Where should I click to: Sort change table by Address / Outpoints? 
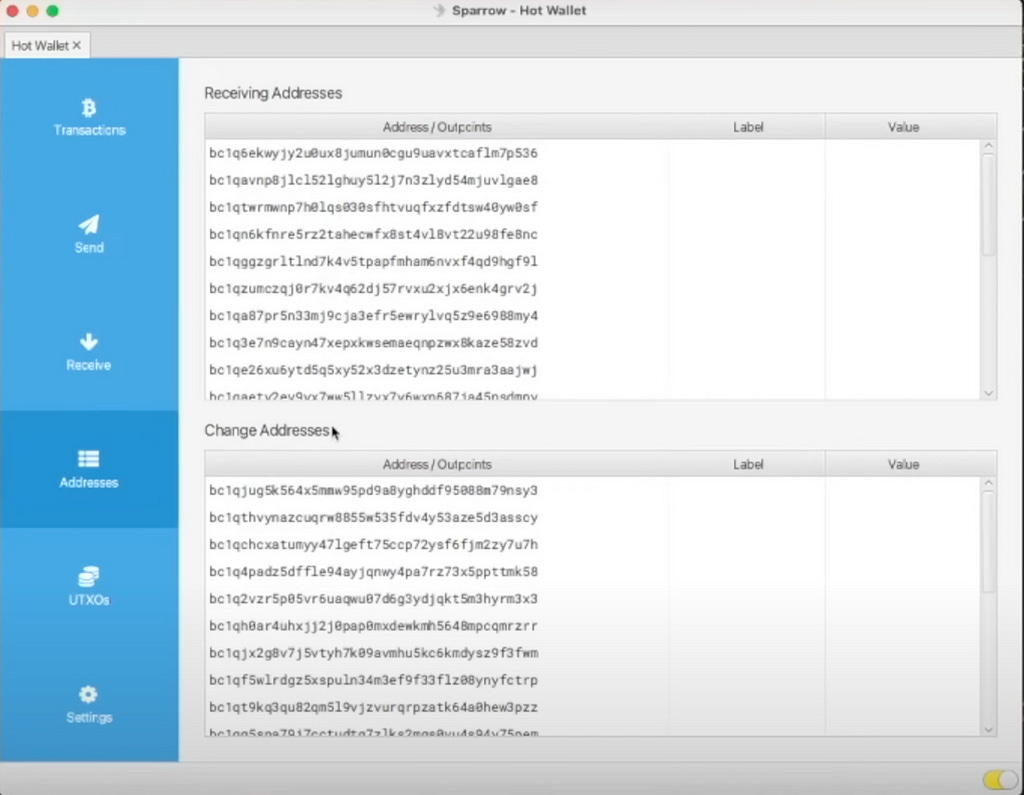click(436, 464)
